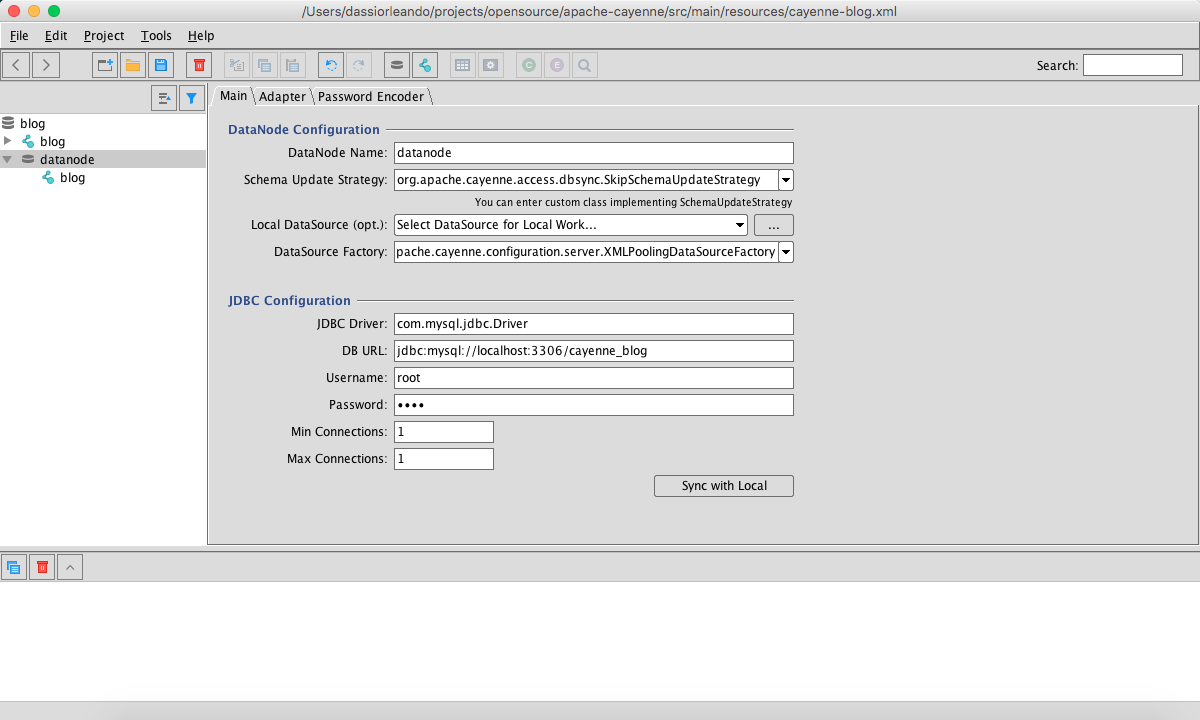Click the DataNode Name field

point(594,153)
